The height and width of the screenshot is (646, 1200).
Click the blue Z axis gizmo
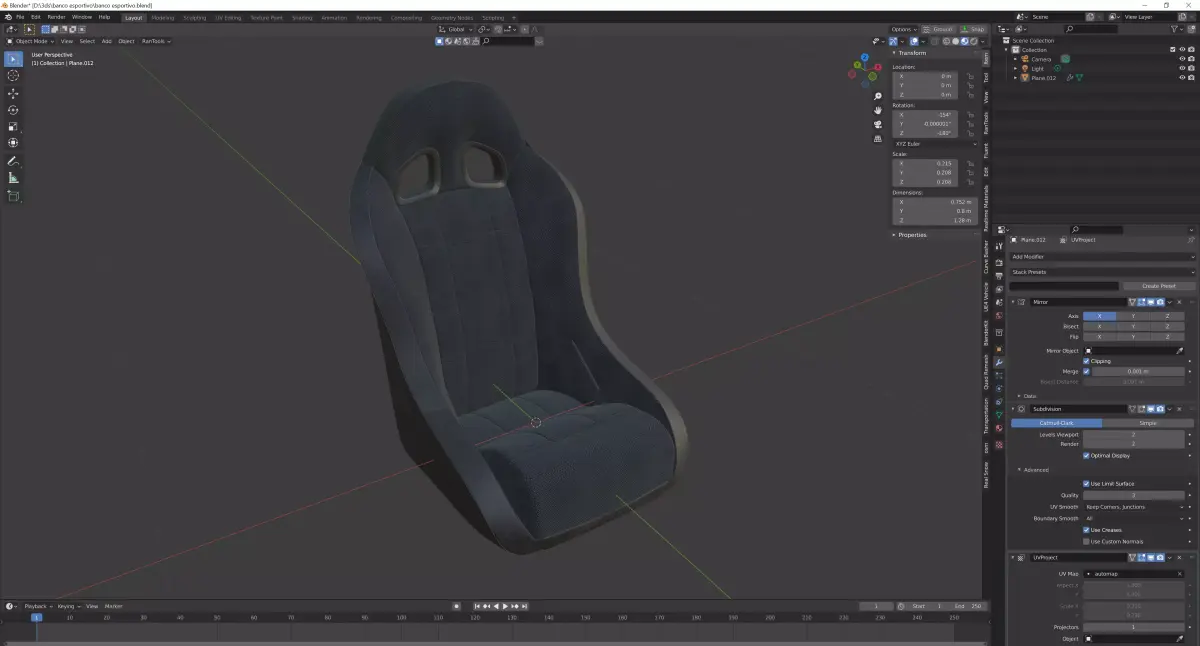(866, 57)
